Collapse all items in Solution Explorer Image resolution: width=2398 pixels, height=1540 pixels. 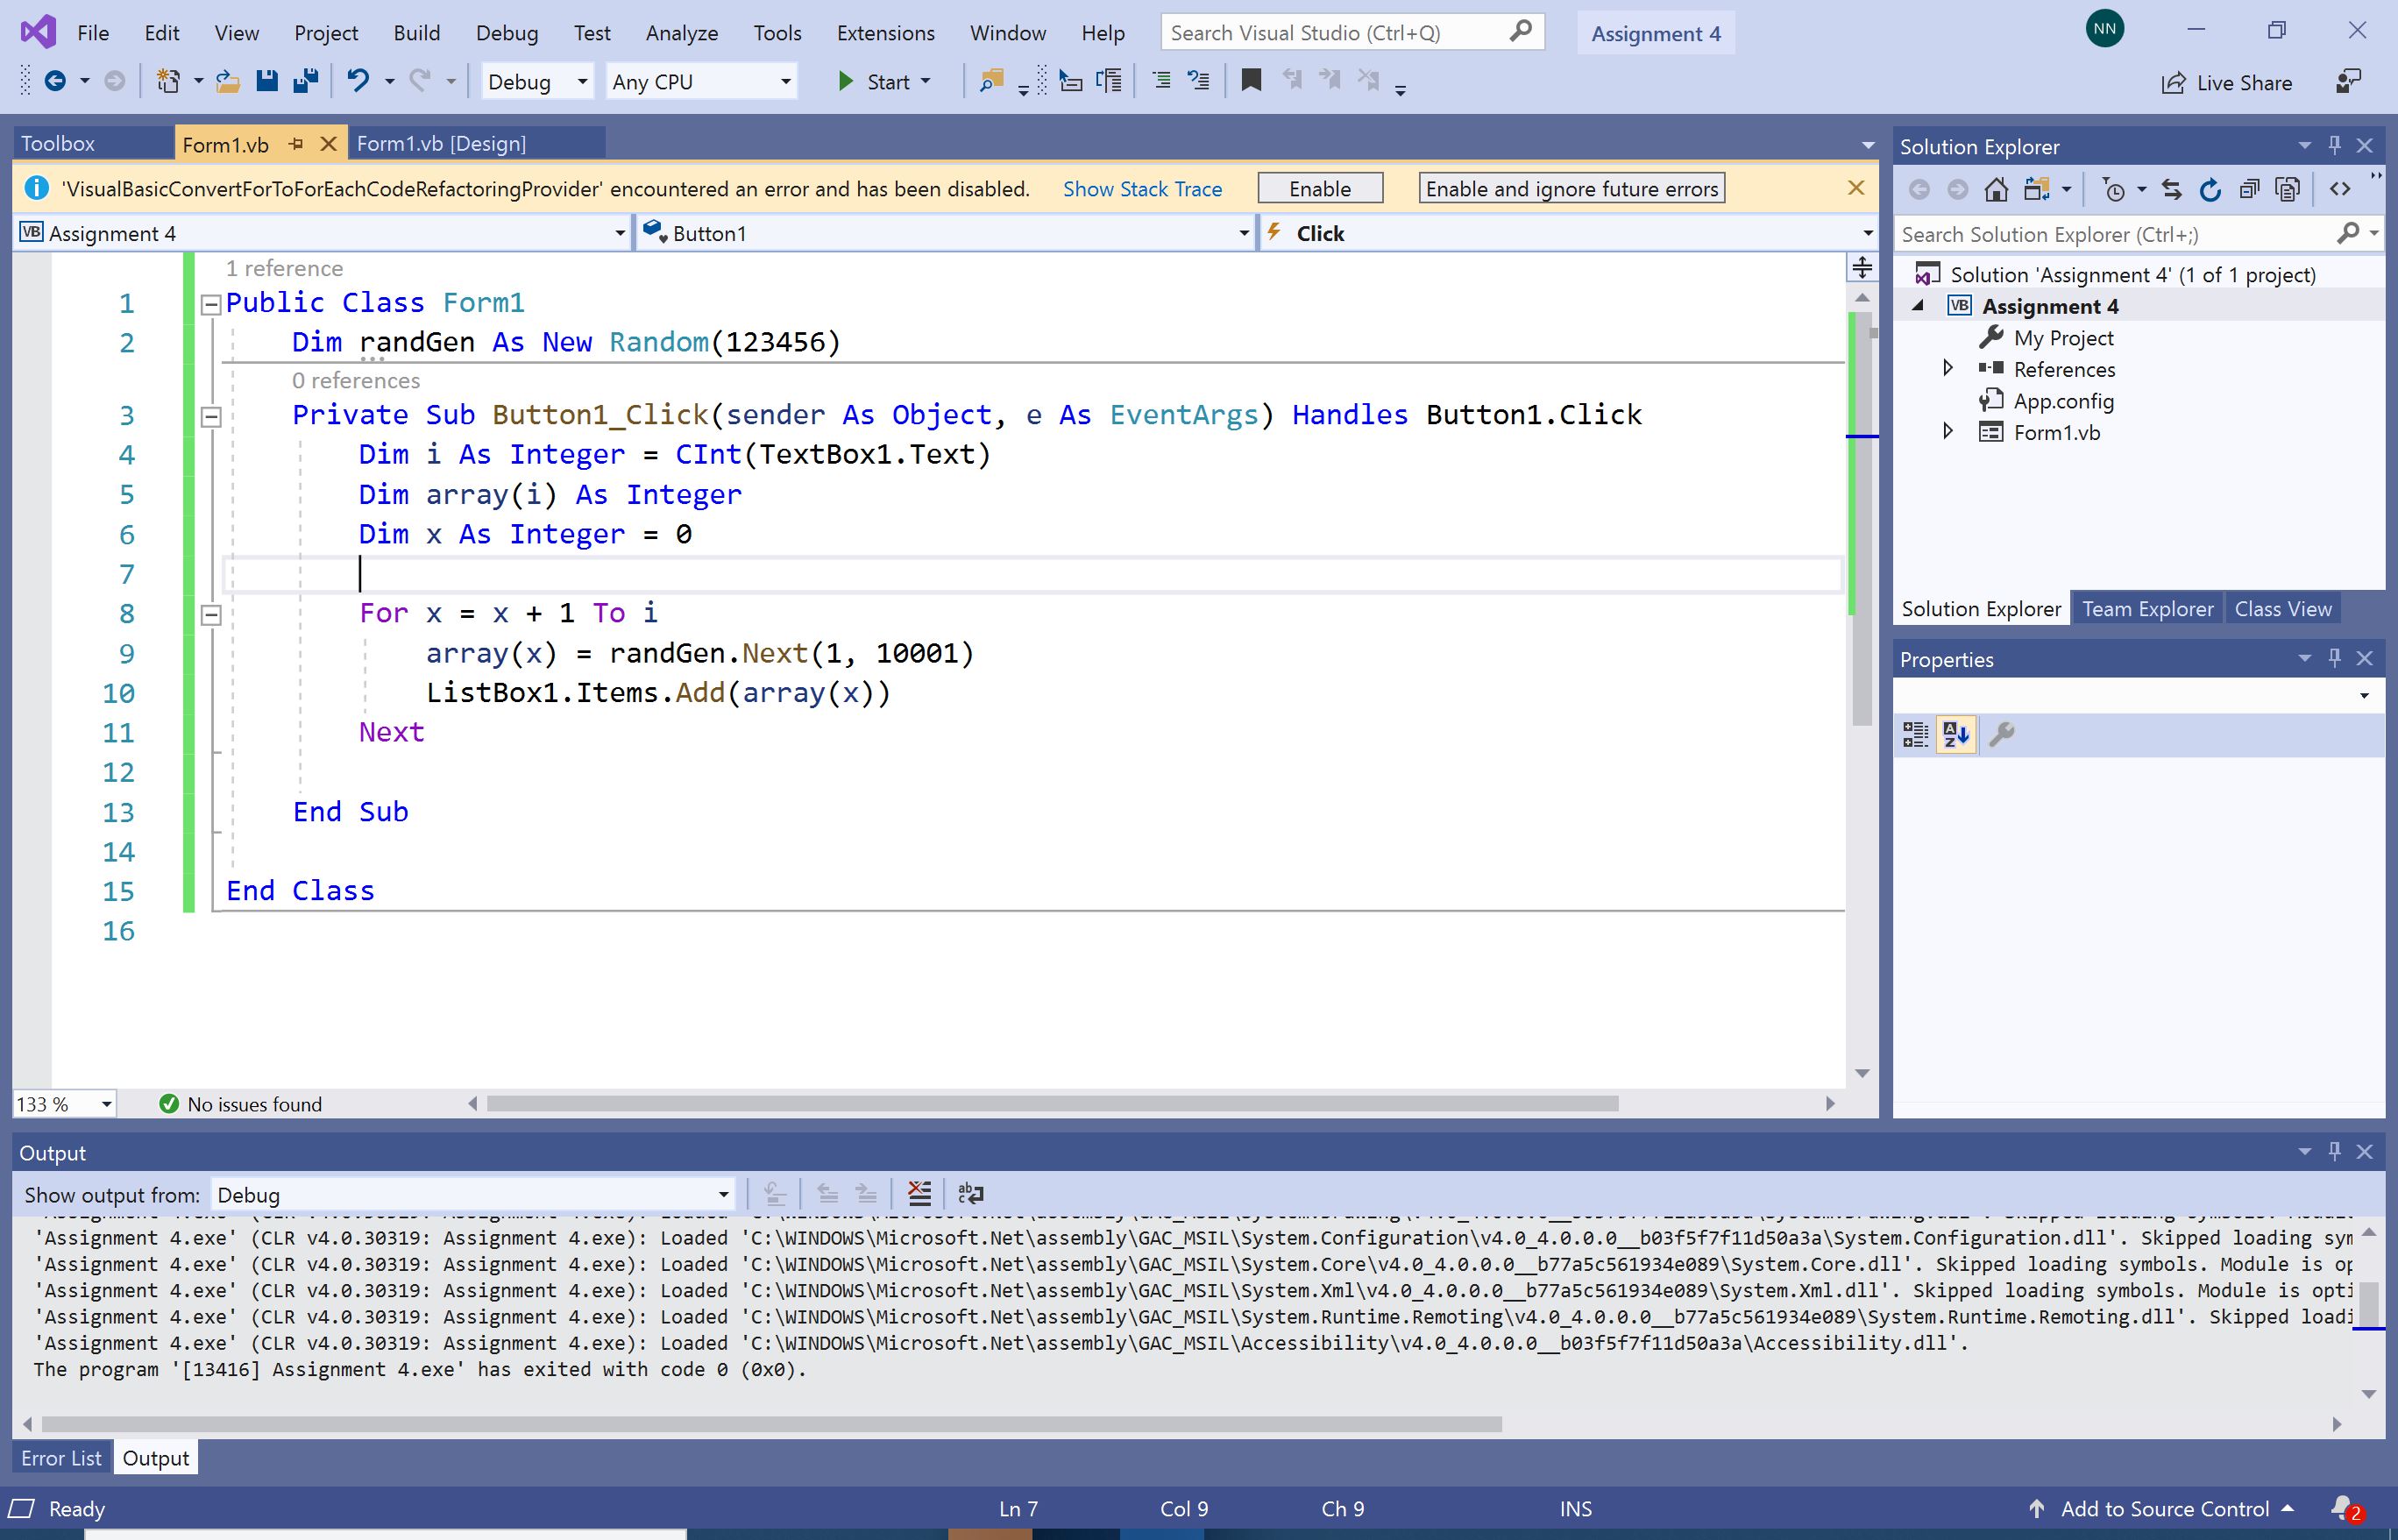[2249, 189]
